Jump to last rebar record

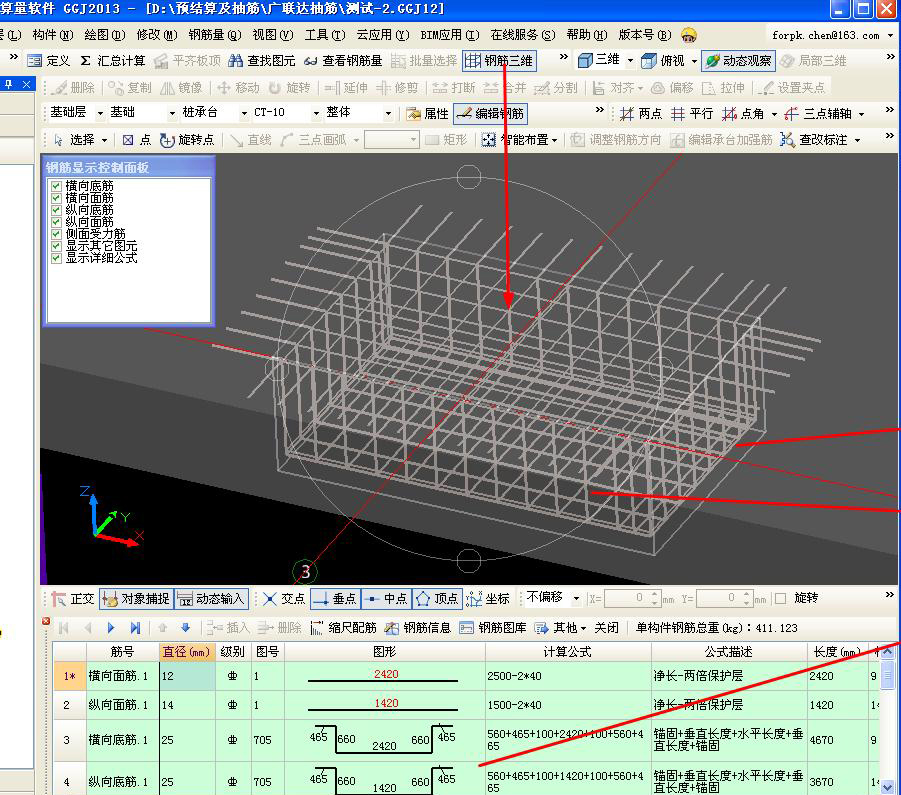(136, 628)
